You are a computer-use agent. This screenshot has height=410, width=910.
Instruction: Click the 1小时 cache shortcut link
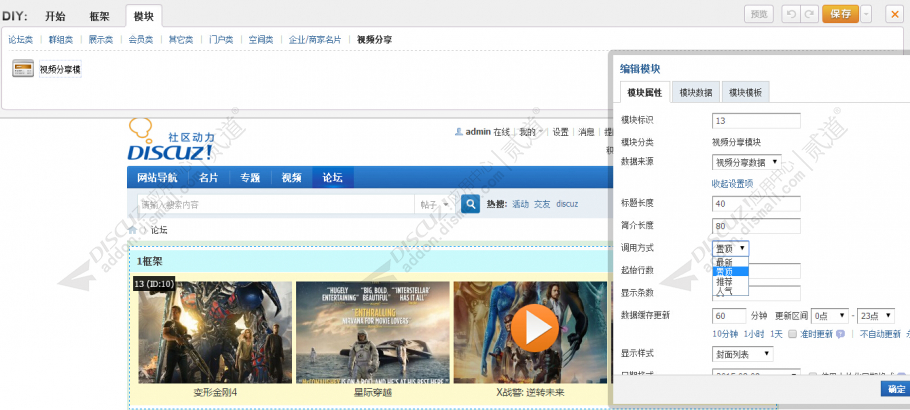coord(754,334)
